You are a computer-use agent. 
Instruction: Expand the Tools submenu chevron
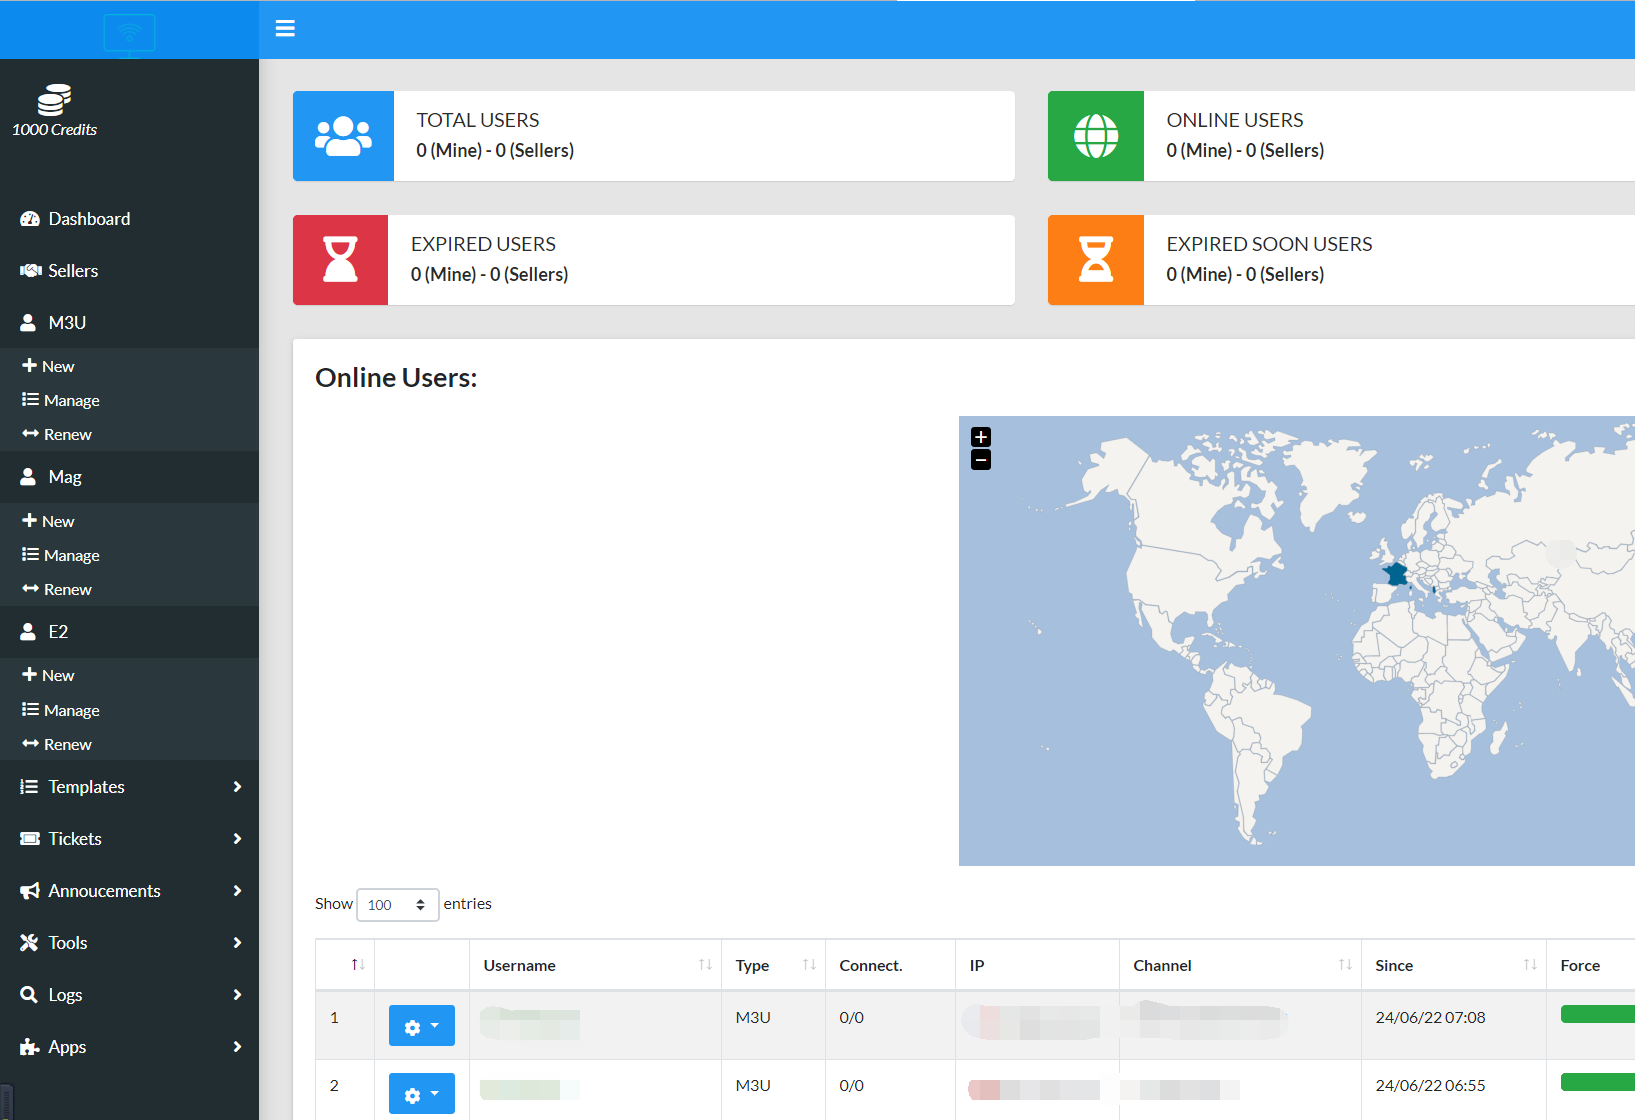coord(237,943)
